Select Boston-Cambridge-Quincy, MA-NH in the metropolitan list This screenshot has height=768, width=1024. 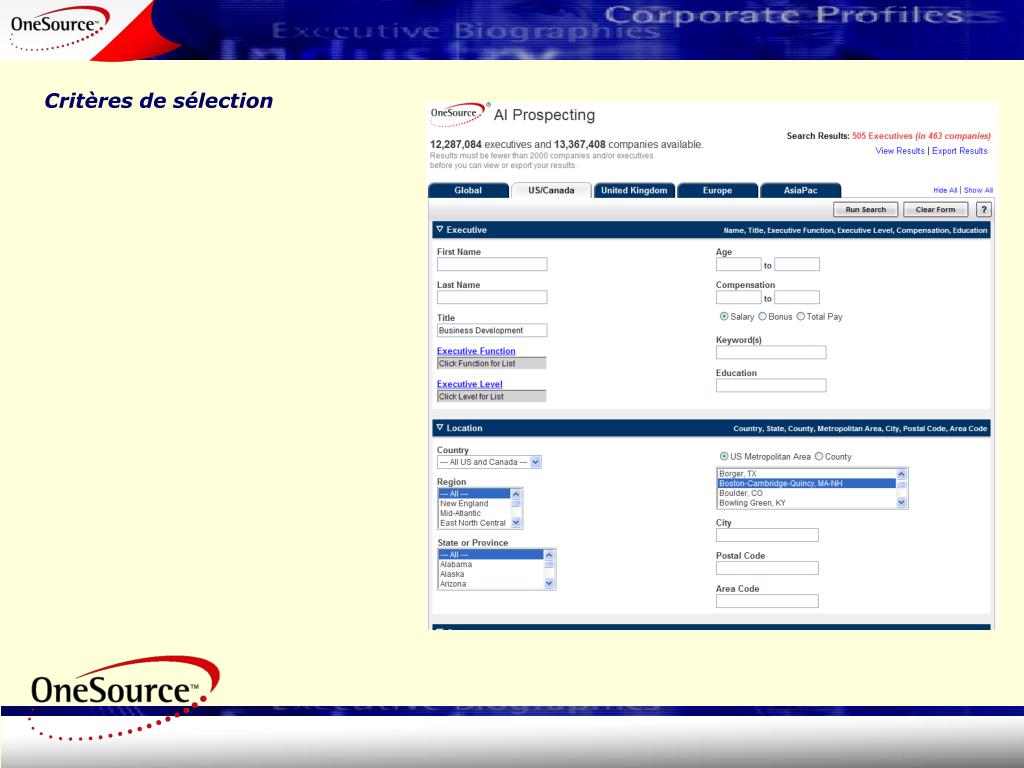tap(807, 484)
